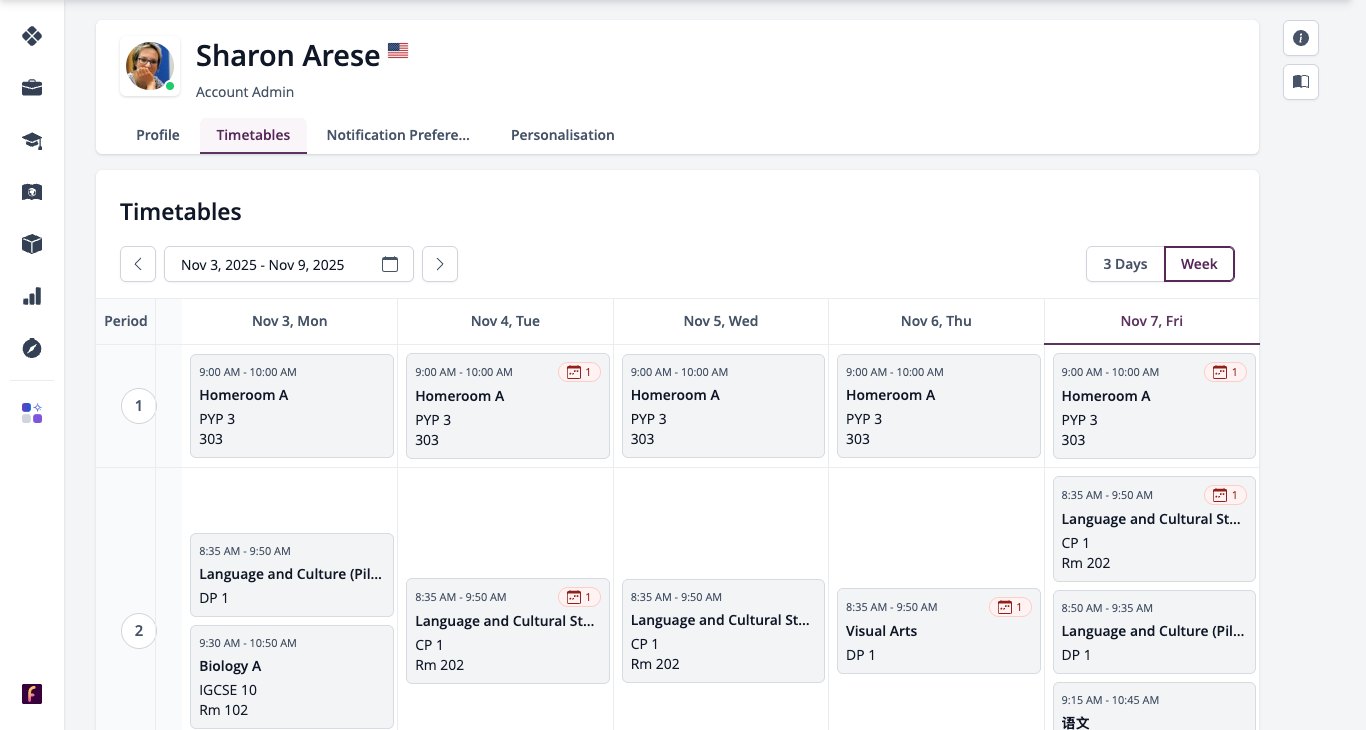
Task: Click the event badge on Visual Arts card
Action: coord(1010,607)
